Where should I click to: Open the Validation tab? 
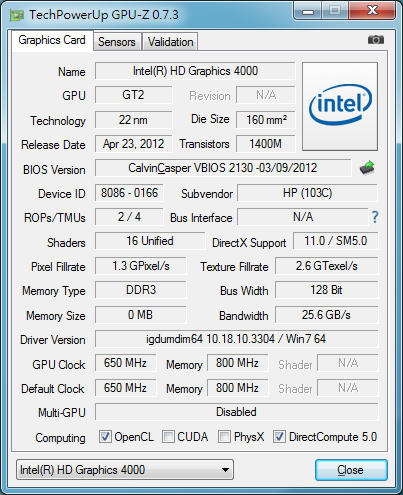pyautogui.click(x=170, y=42)
